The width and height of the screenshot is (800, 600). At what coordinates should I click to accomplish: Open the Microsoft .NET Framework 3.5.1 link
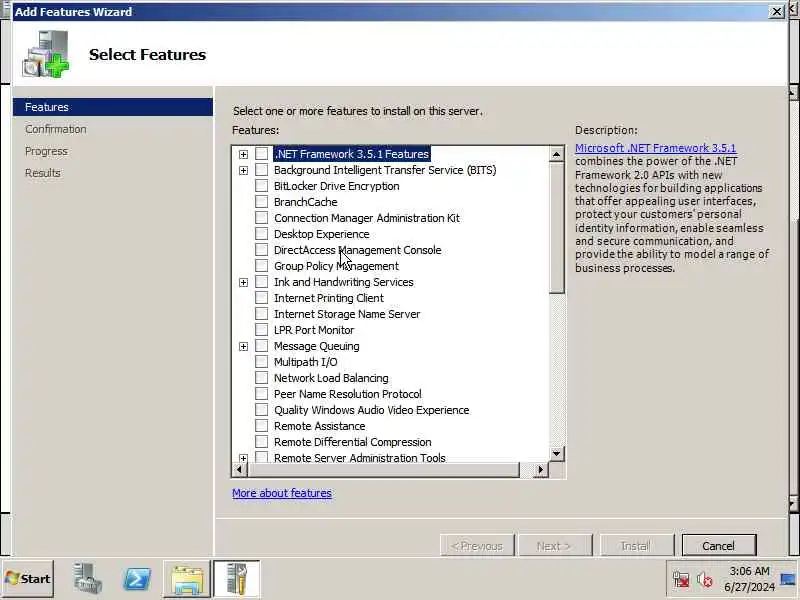click(656, 148)
